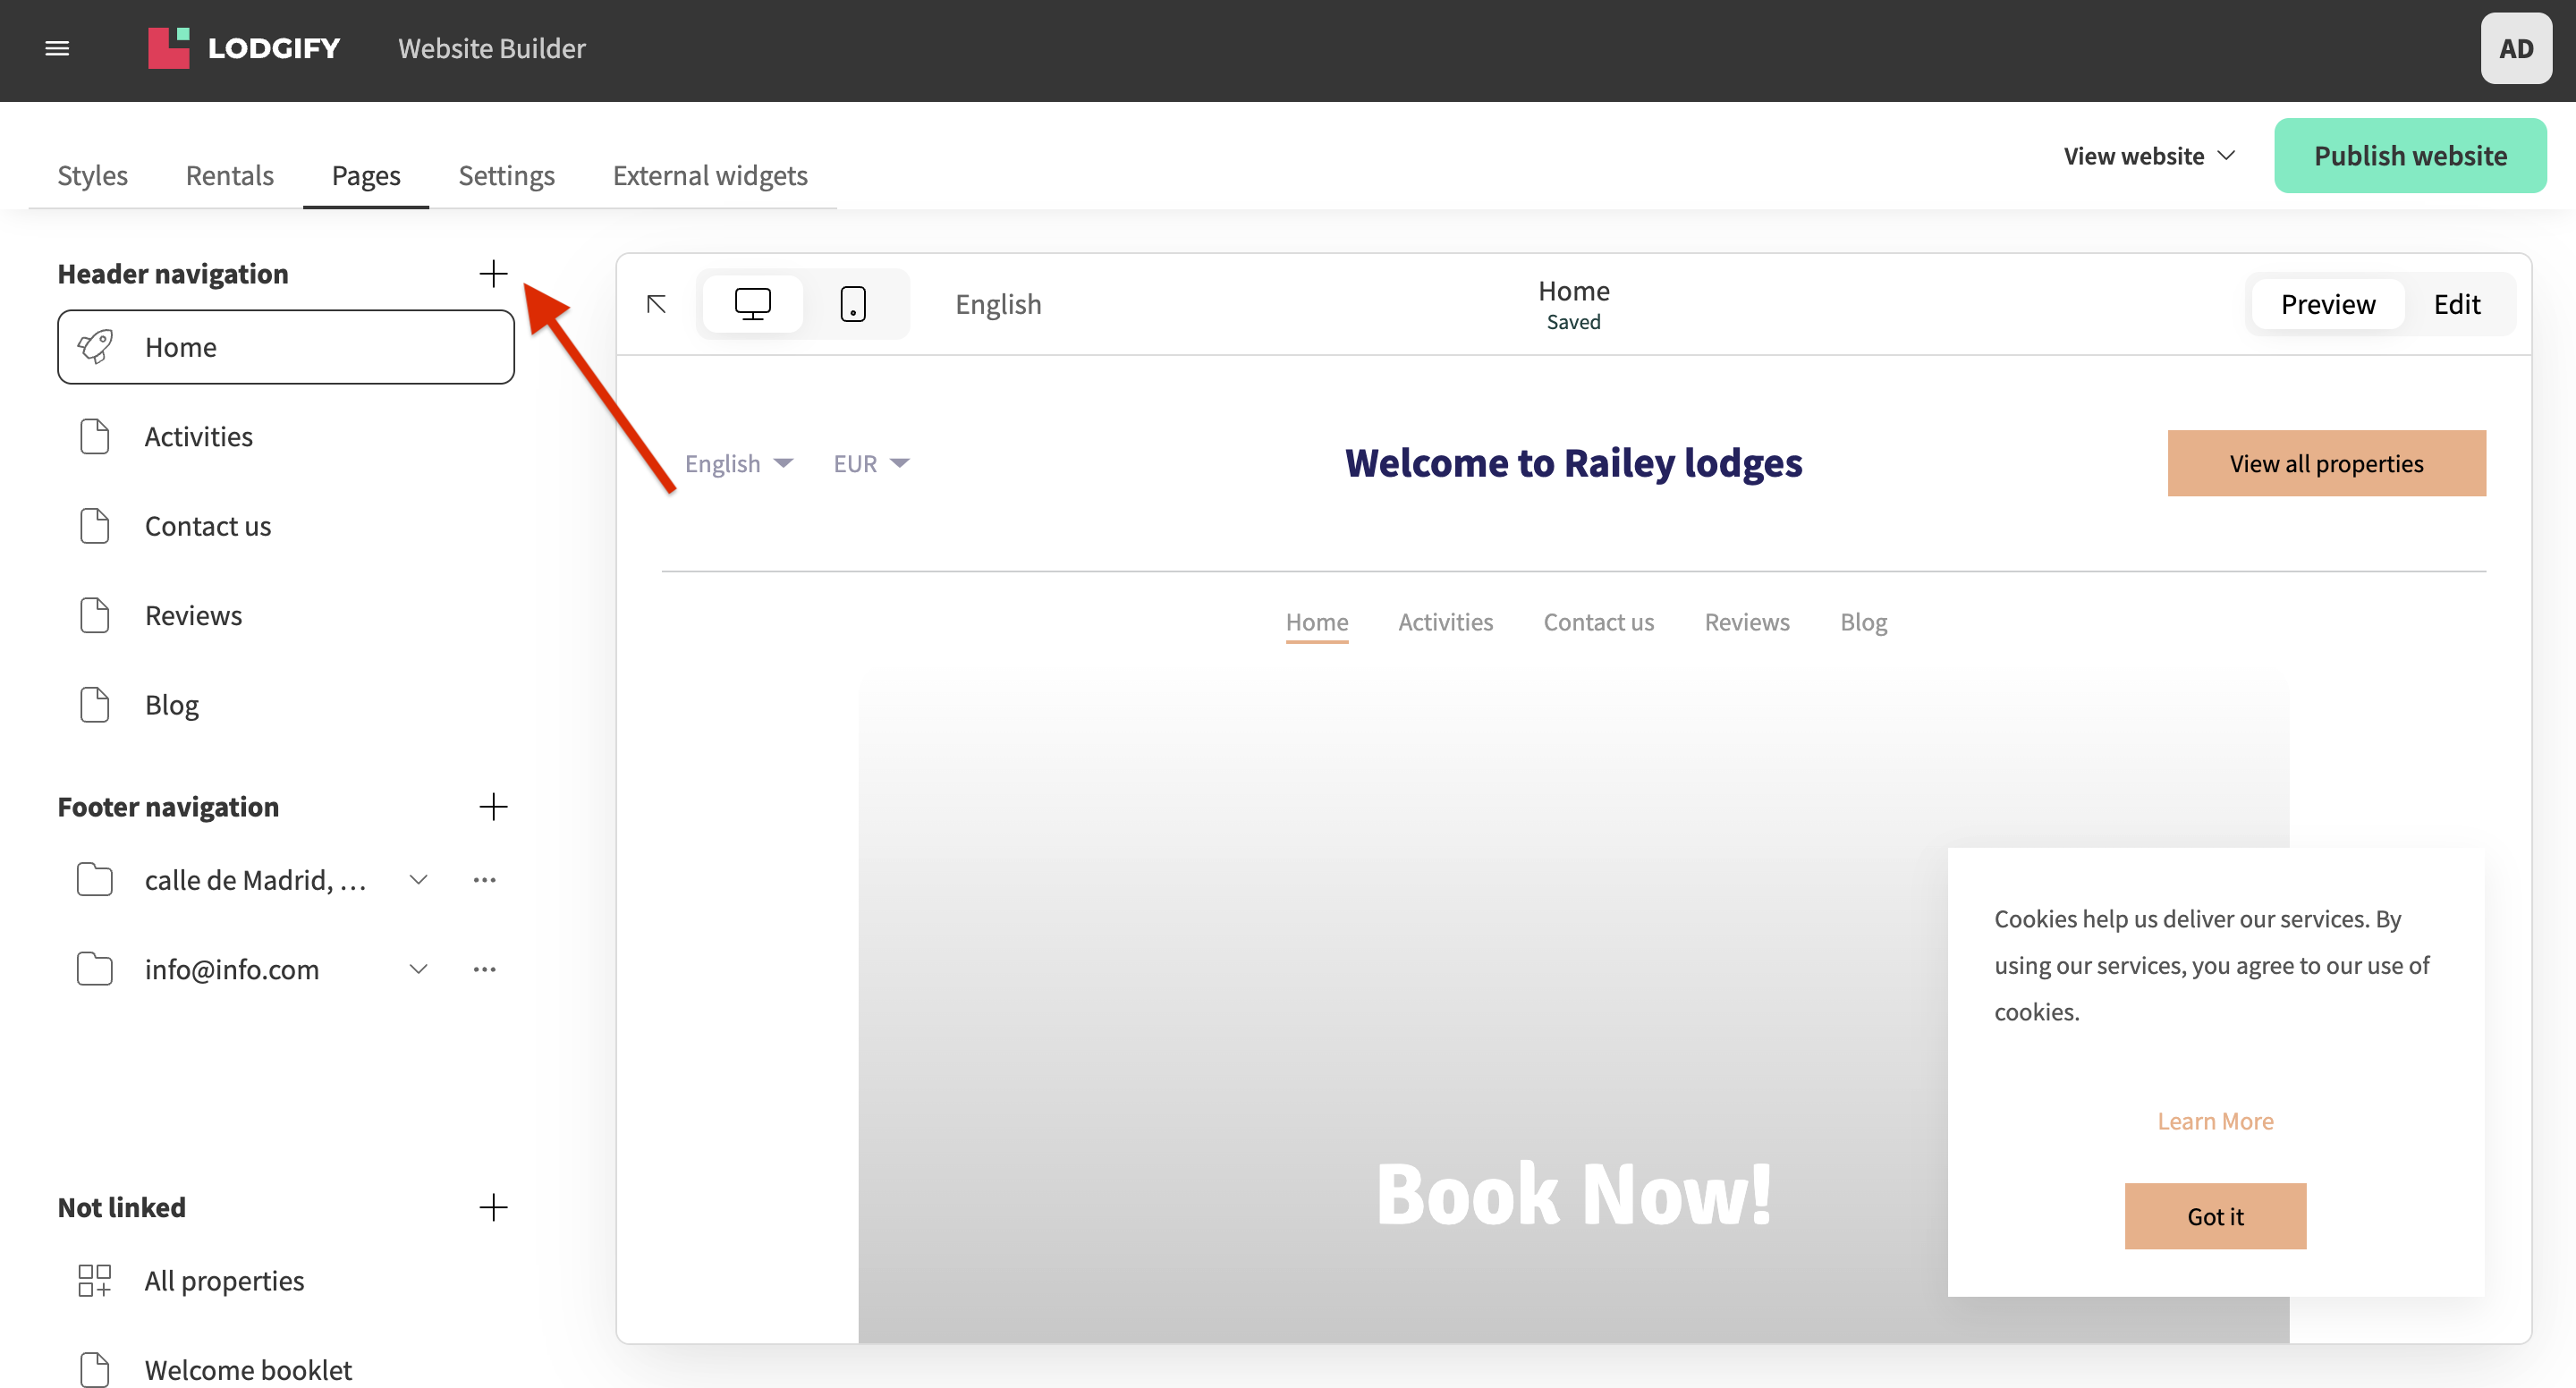Open the Settings tab
This screenshot has width=2576, height=1388.
point(506,175)
